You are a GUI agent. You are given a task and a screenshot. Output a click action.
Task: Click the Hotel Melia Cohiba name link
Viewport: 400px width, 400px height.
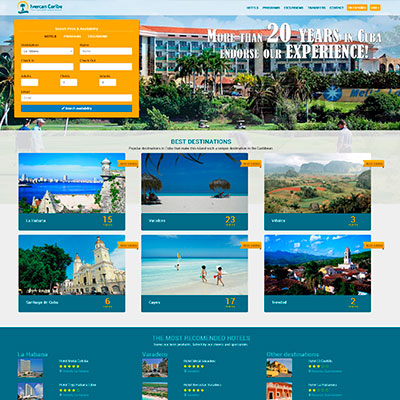coord(73,361)
